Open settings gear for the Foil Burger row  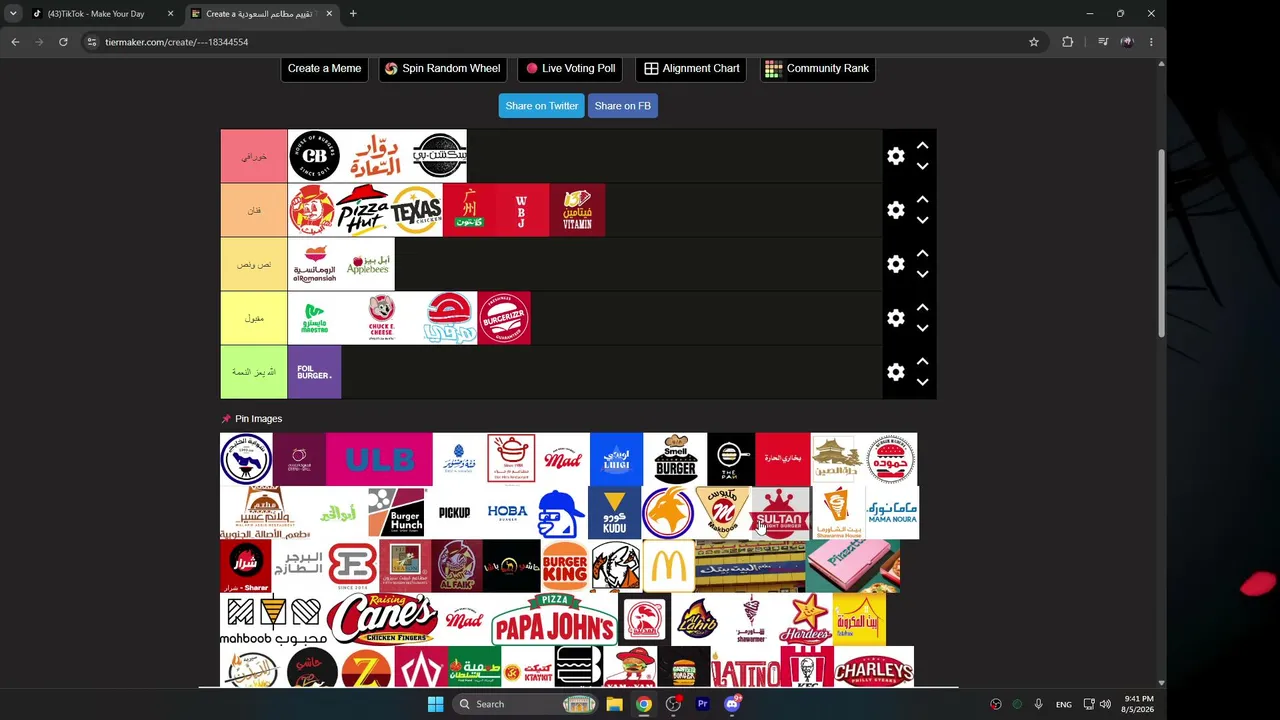point(896,372)
